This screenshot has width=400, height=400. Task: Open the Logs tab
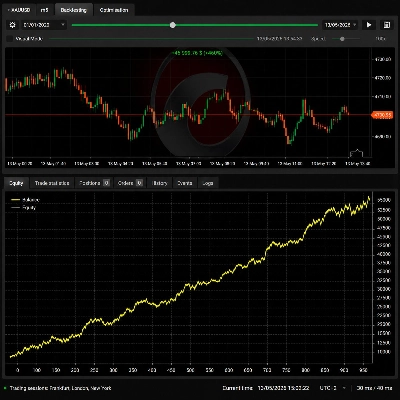point(208,183)
